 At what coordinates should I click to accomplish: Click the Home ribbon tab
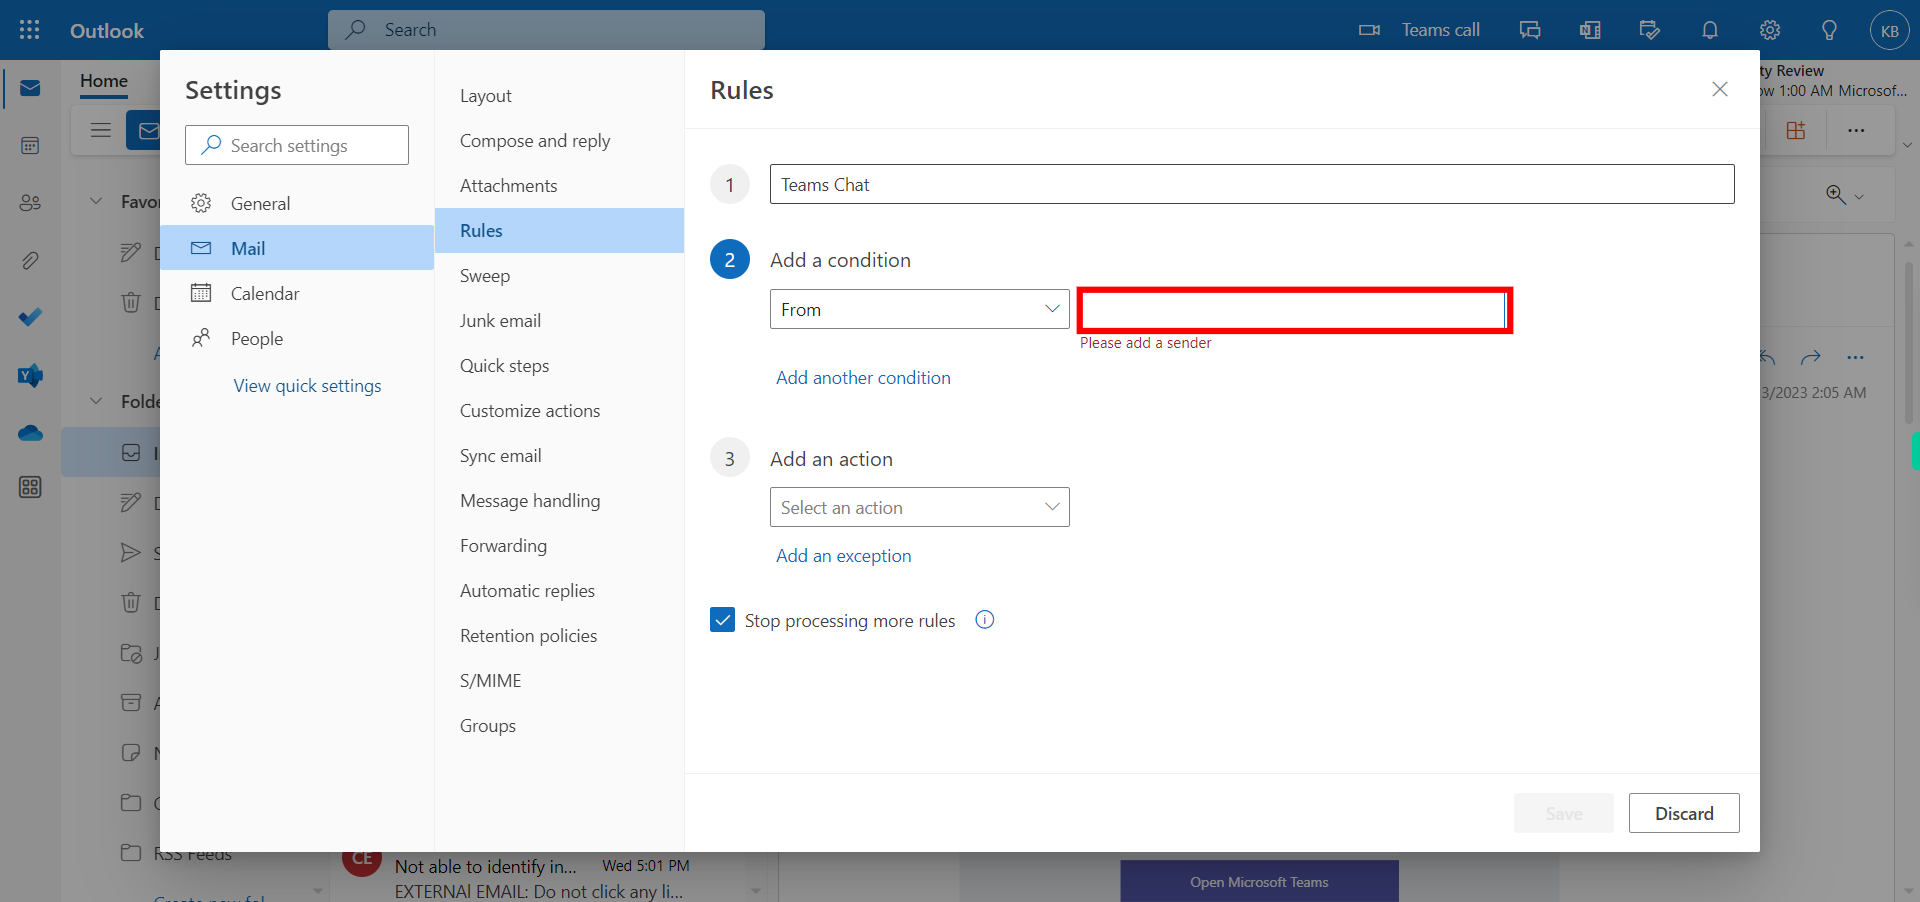pos(104,81)
